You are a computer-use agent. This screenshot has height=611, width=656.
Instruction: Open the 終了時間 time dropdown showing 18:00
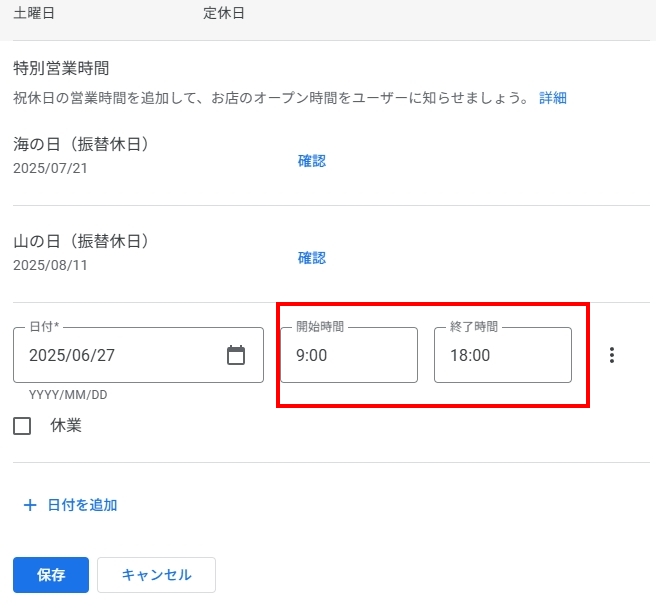(x=502, y=355)
